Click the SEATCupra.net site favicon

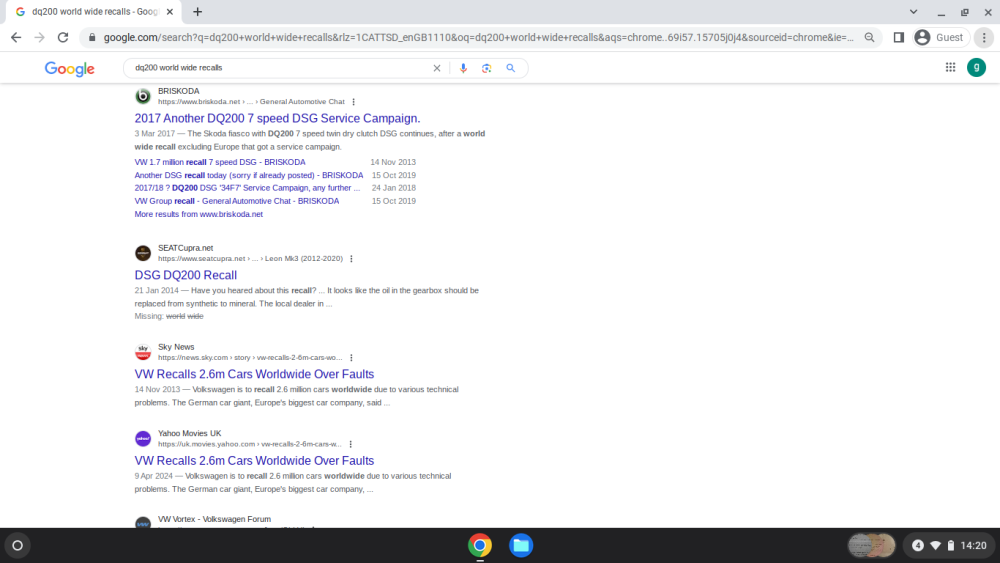coord(143,253)
